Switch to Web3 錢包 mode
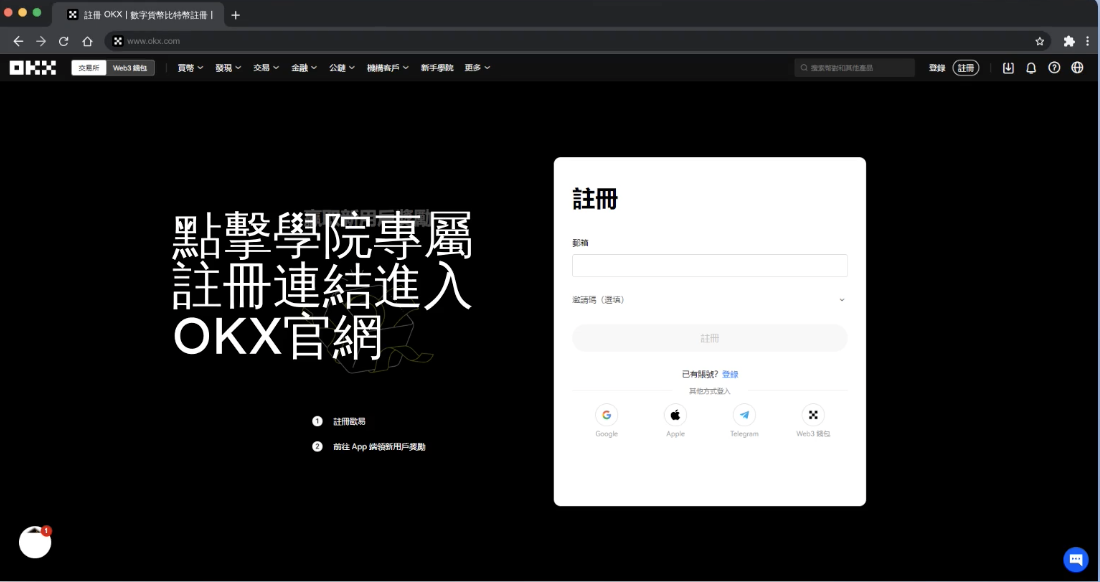 (x=130, y=68)
